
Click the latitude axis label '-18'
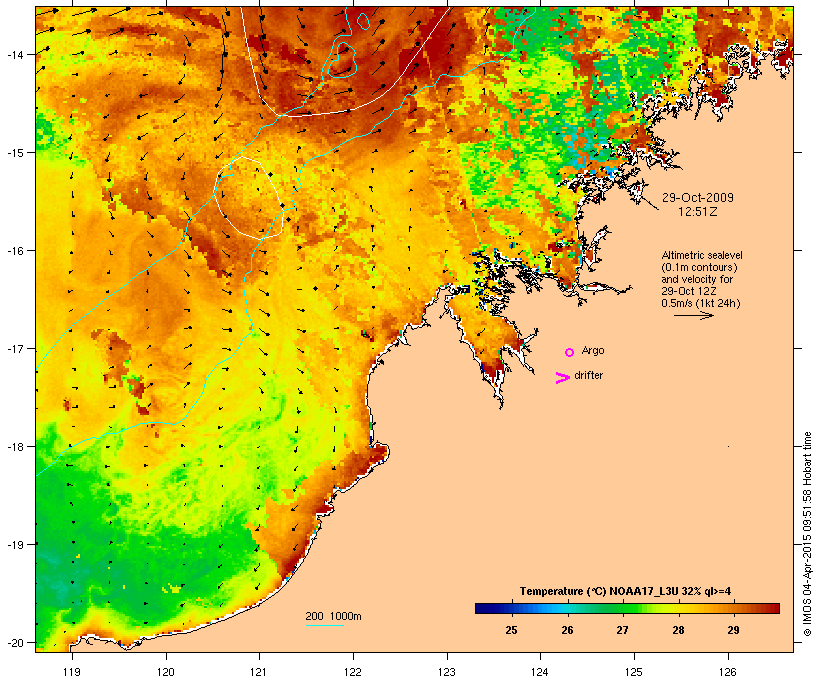click(15, 447)
